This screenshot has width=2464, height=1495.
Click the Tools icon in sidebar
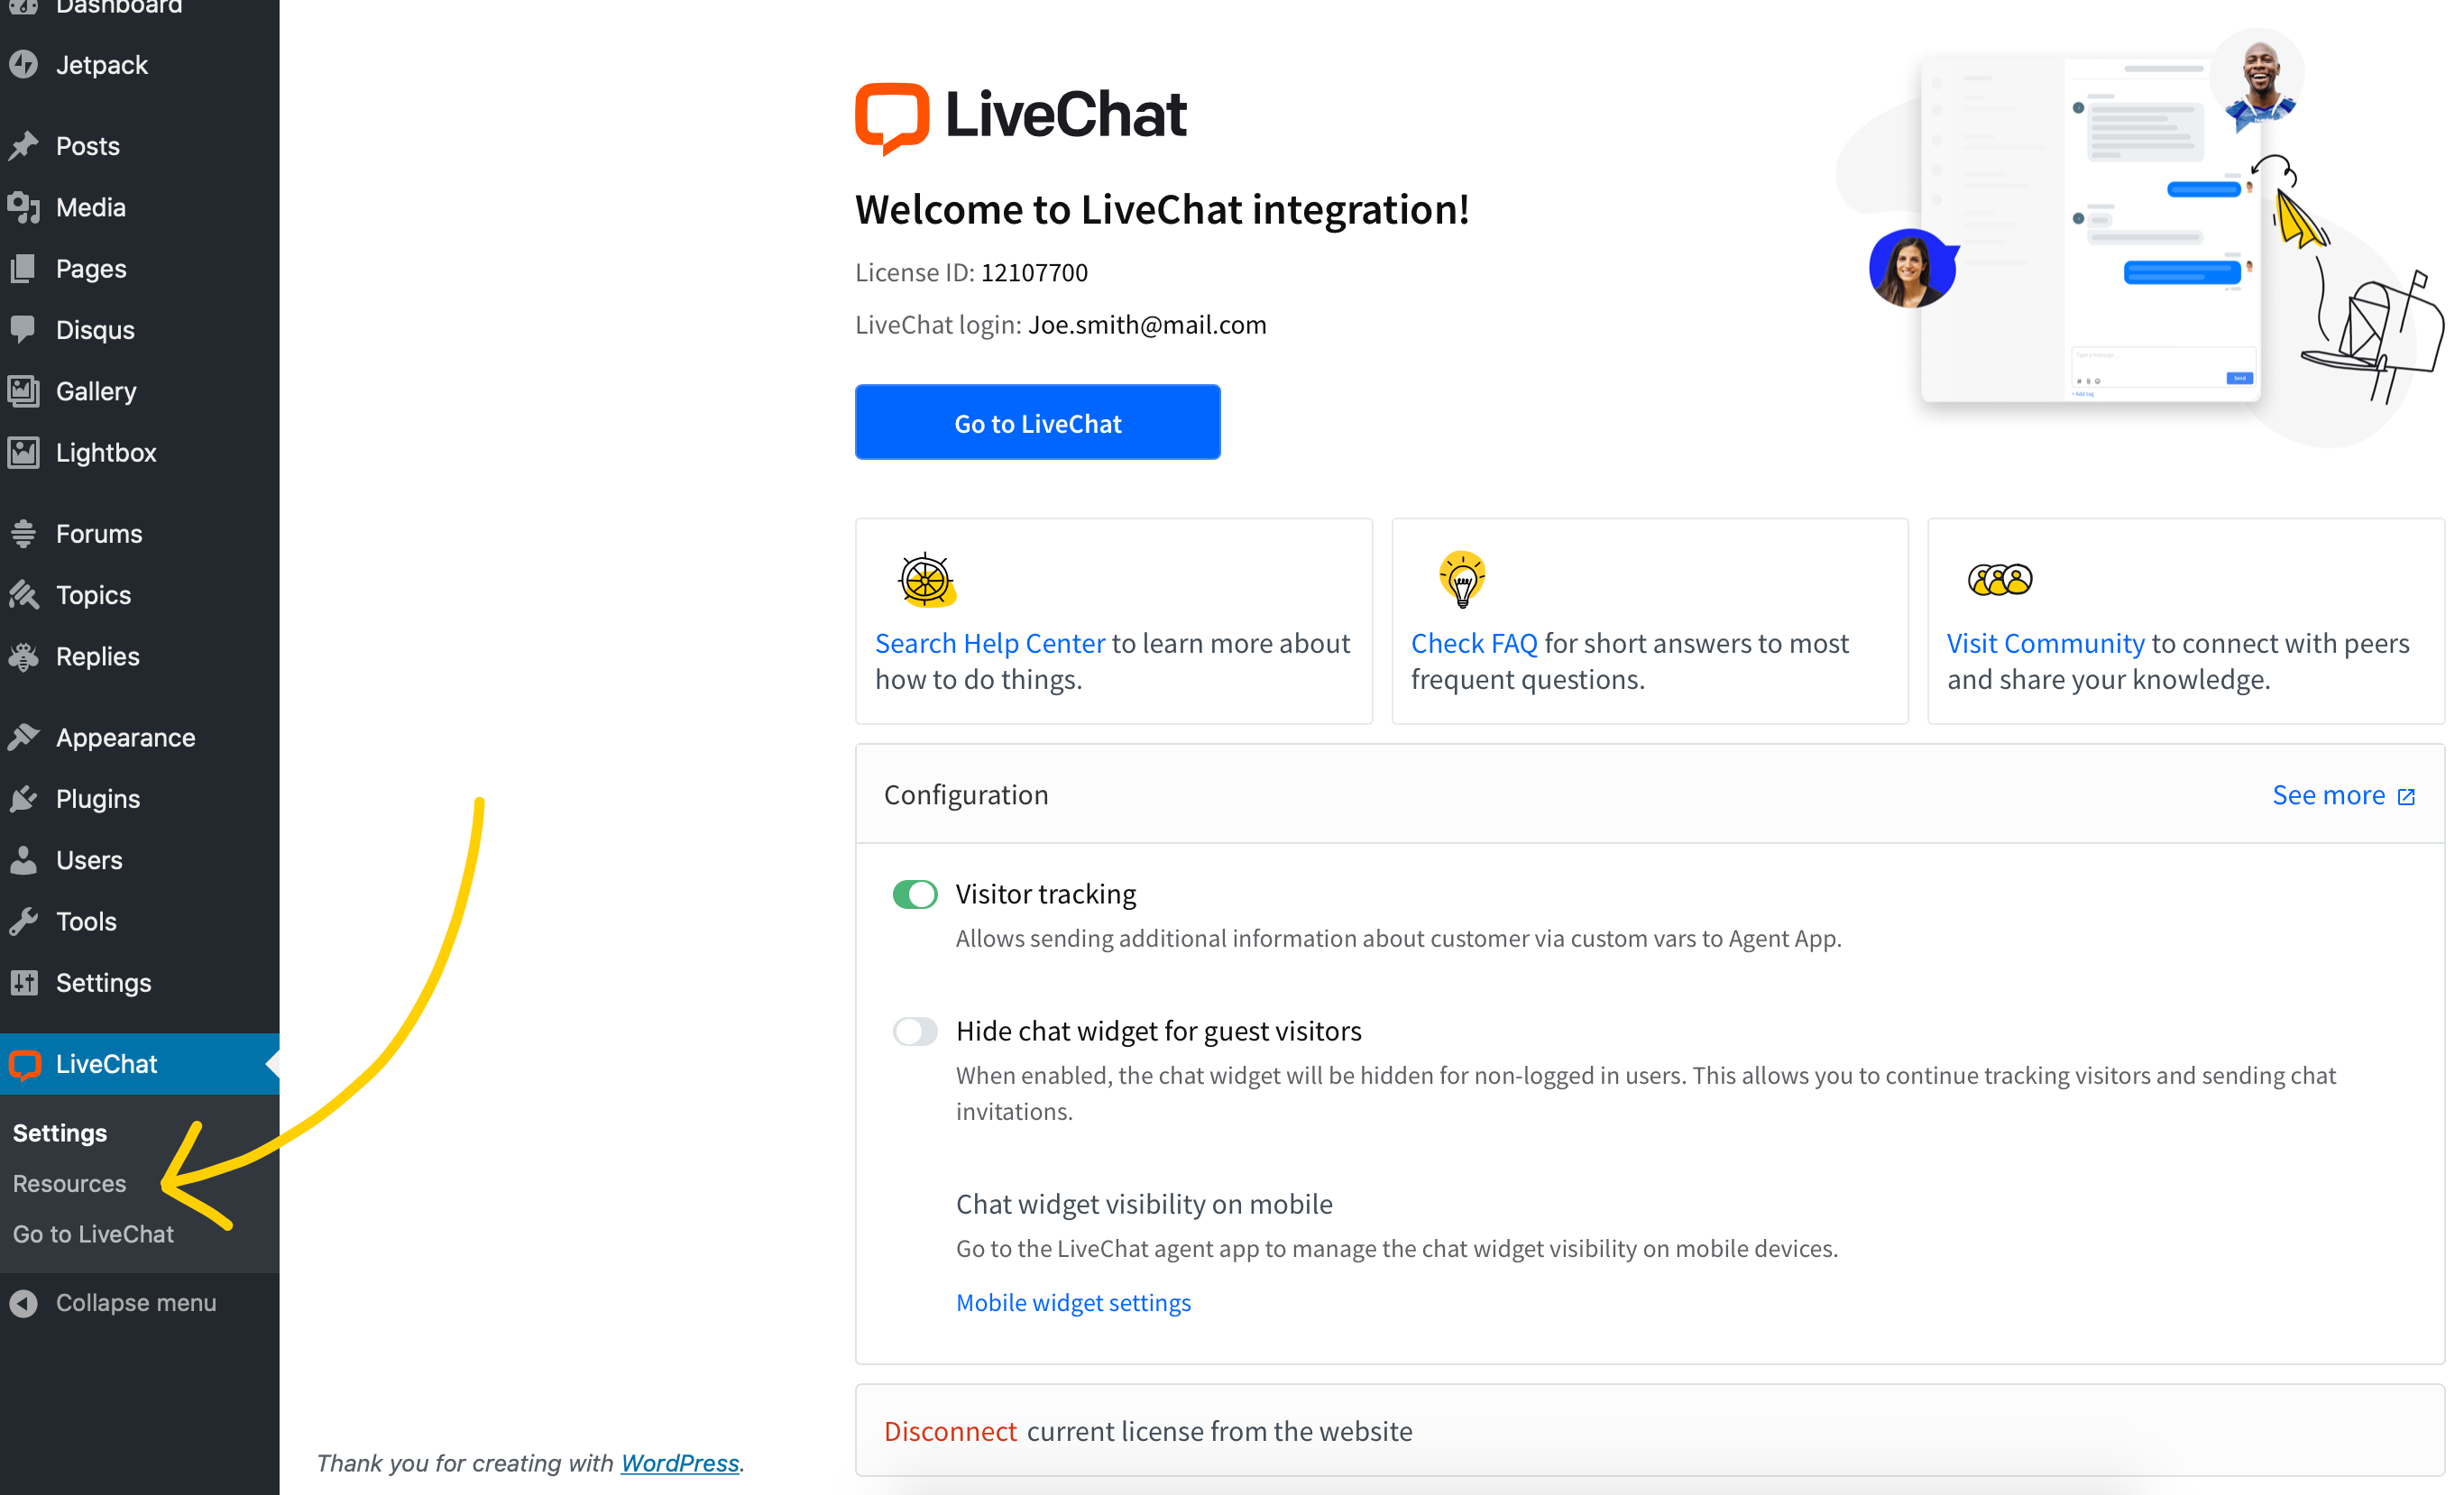26,922
